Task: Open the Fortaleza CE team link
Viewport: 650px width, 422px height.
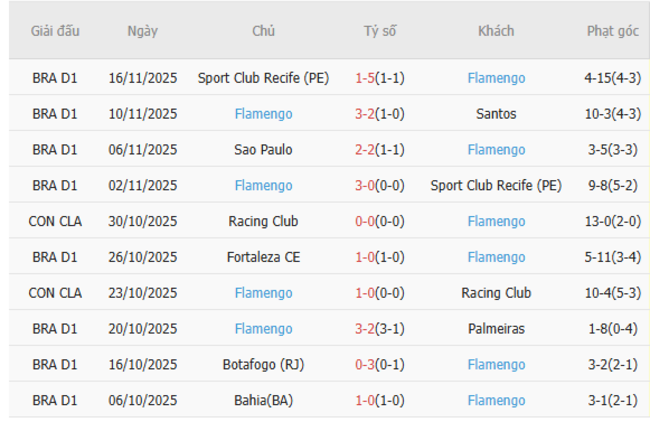Action: click(x=263, y=258)
